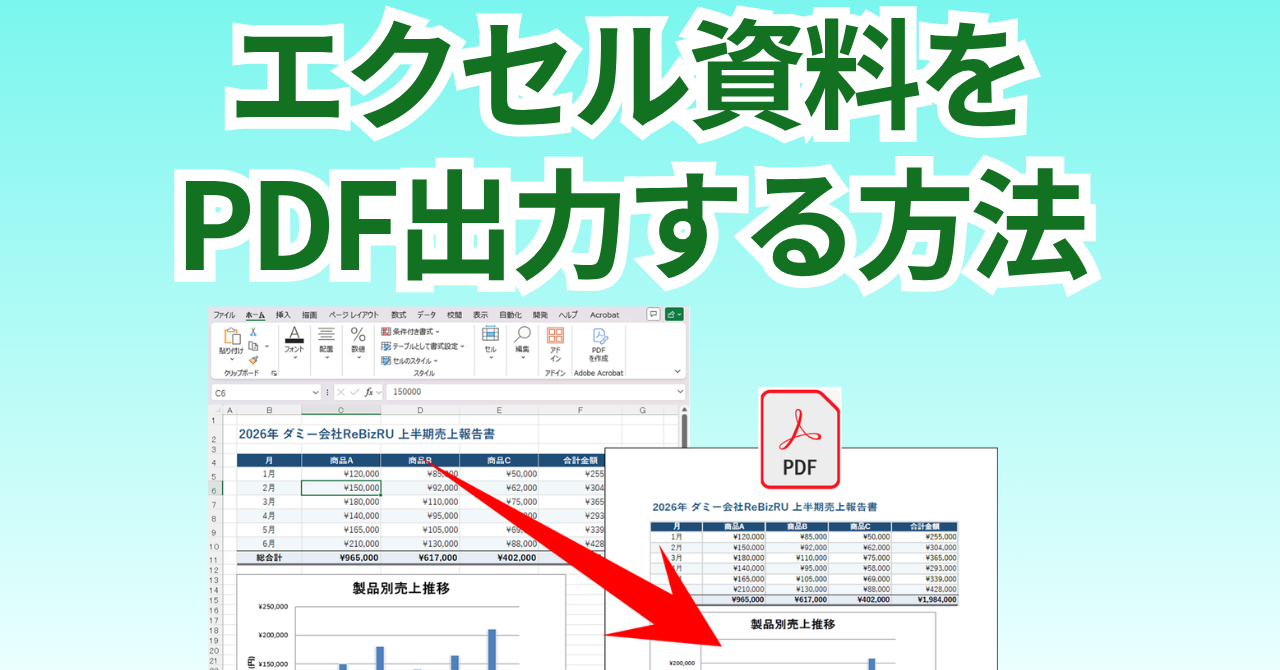
Task: Open the Alignment (配置) group icon
Action: (326, 334)
